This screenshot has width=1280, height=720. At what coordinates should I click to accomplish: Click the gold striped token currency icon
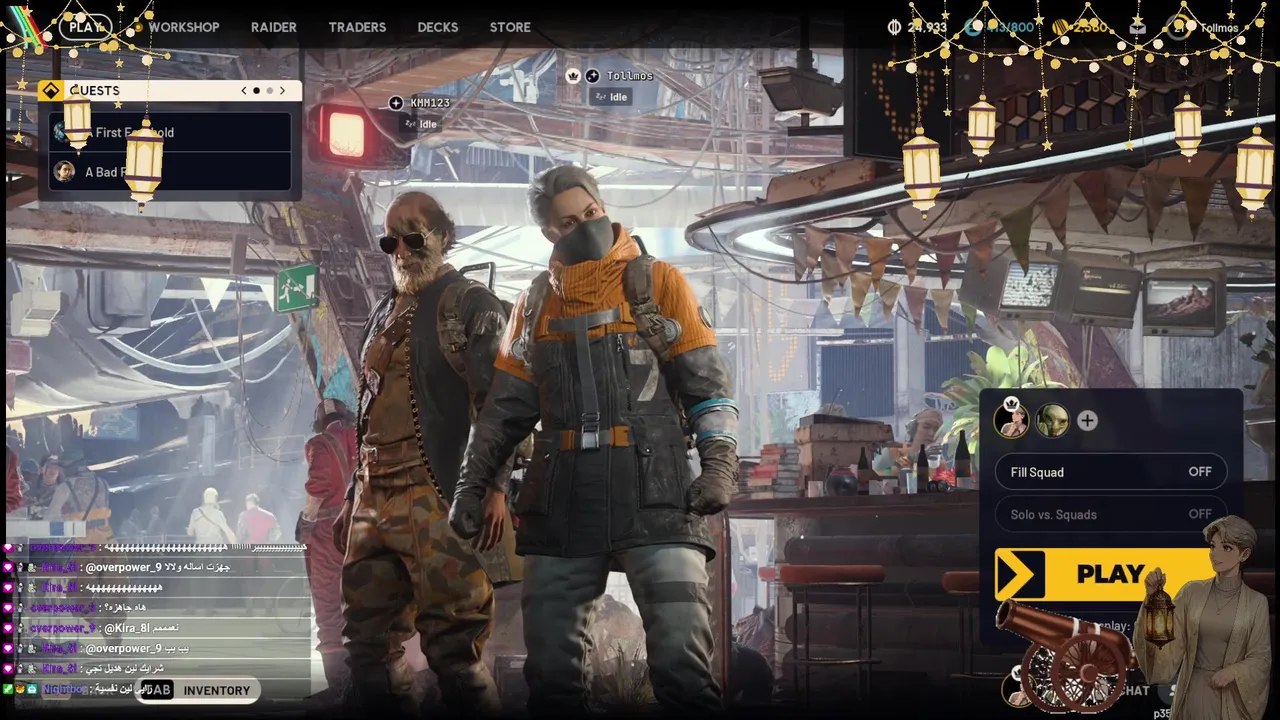[1060, 27]
